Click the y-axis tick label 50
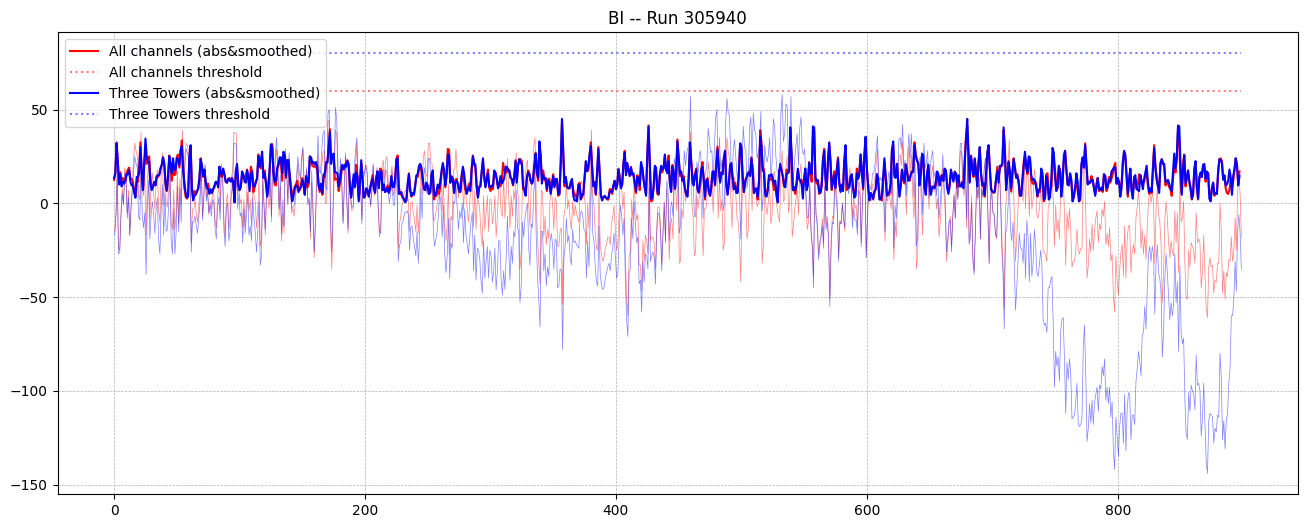 coord(40,110)
